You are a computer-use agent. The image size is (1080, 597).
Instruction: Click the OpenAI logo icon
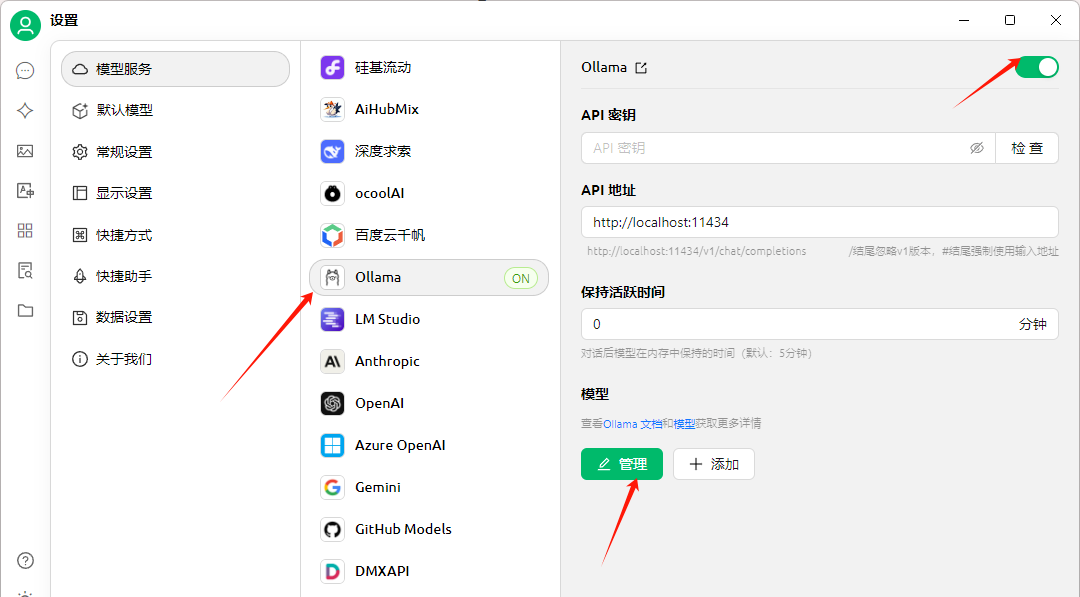[x=333, y=404]
